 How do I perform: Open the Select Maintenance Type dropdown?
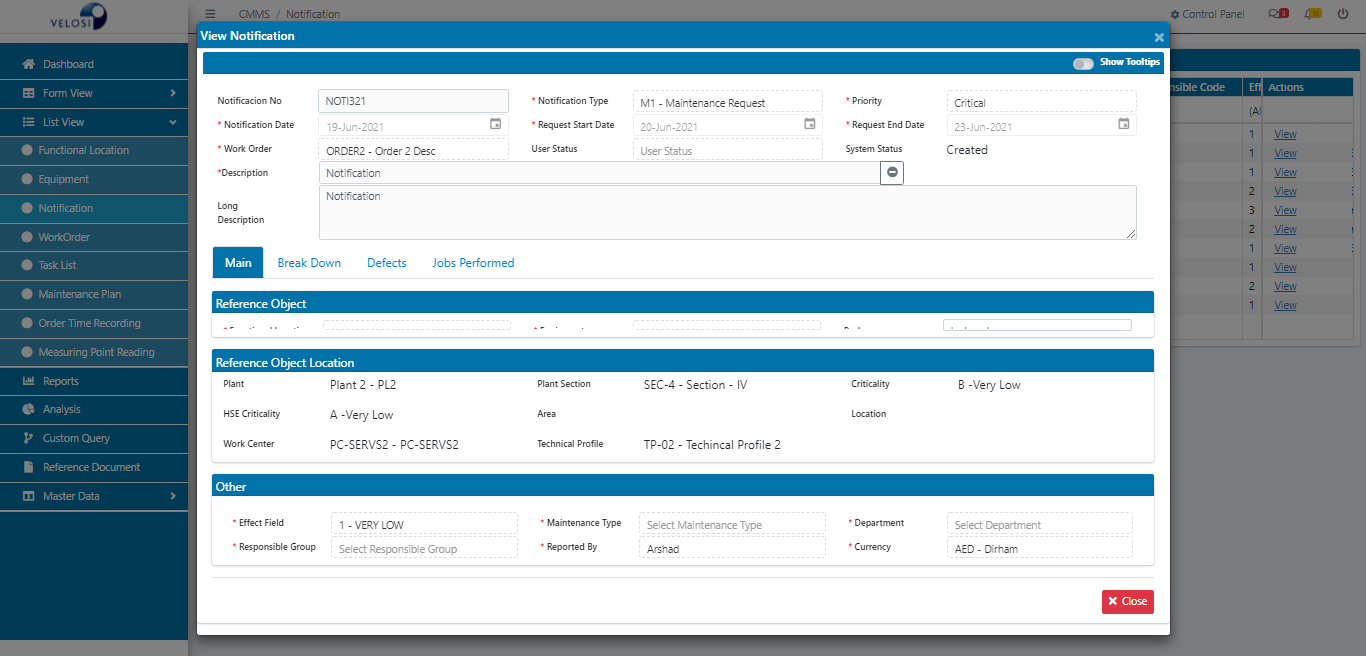(732, 524)
